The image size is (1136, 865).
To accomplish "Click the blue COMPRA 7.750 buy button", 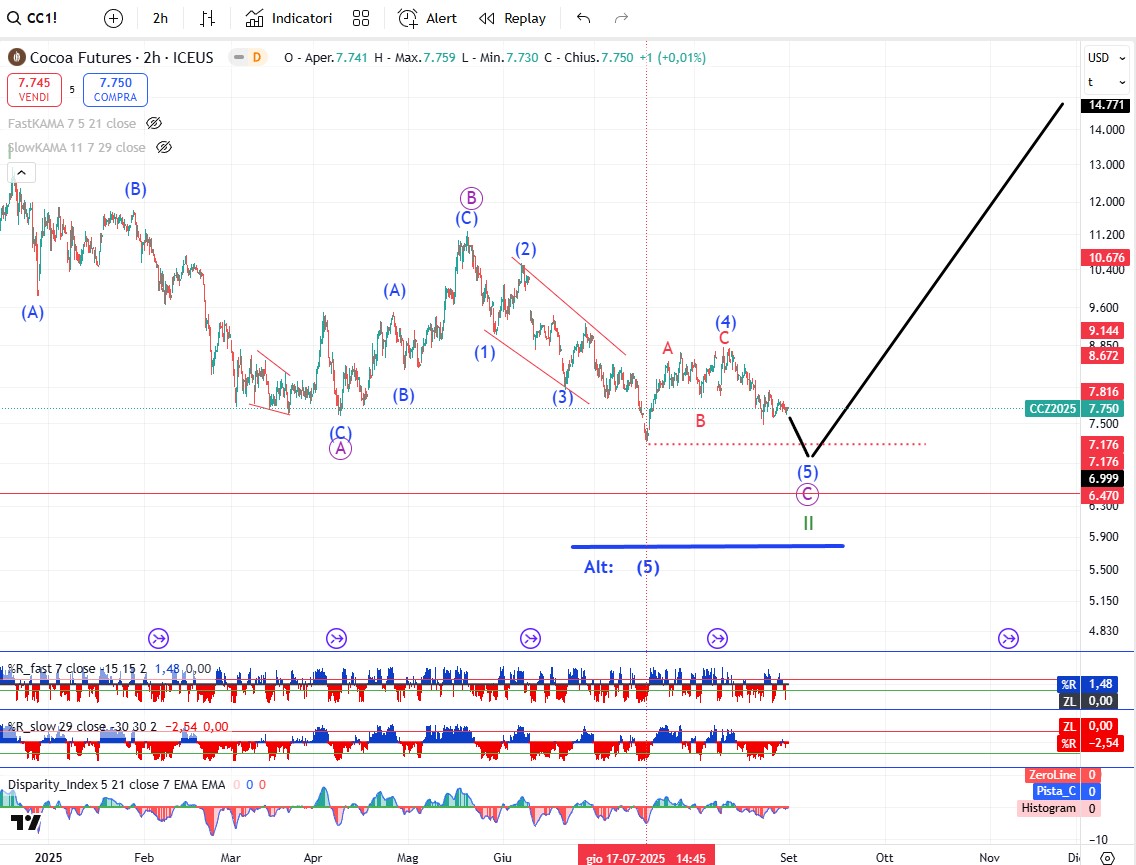I will (115, 90).
